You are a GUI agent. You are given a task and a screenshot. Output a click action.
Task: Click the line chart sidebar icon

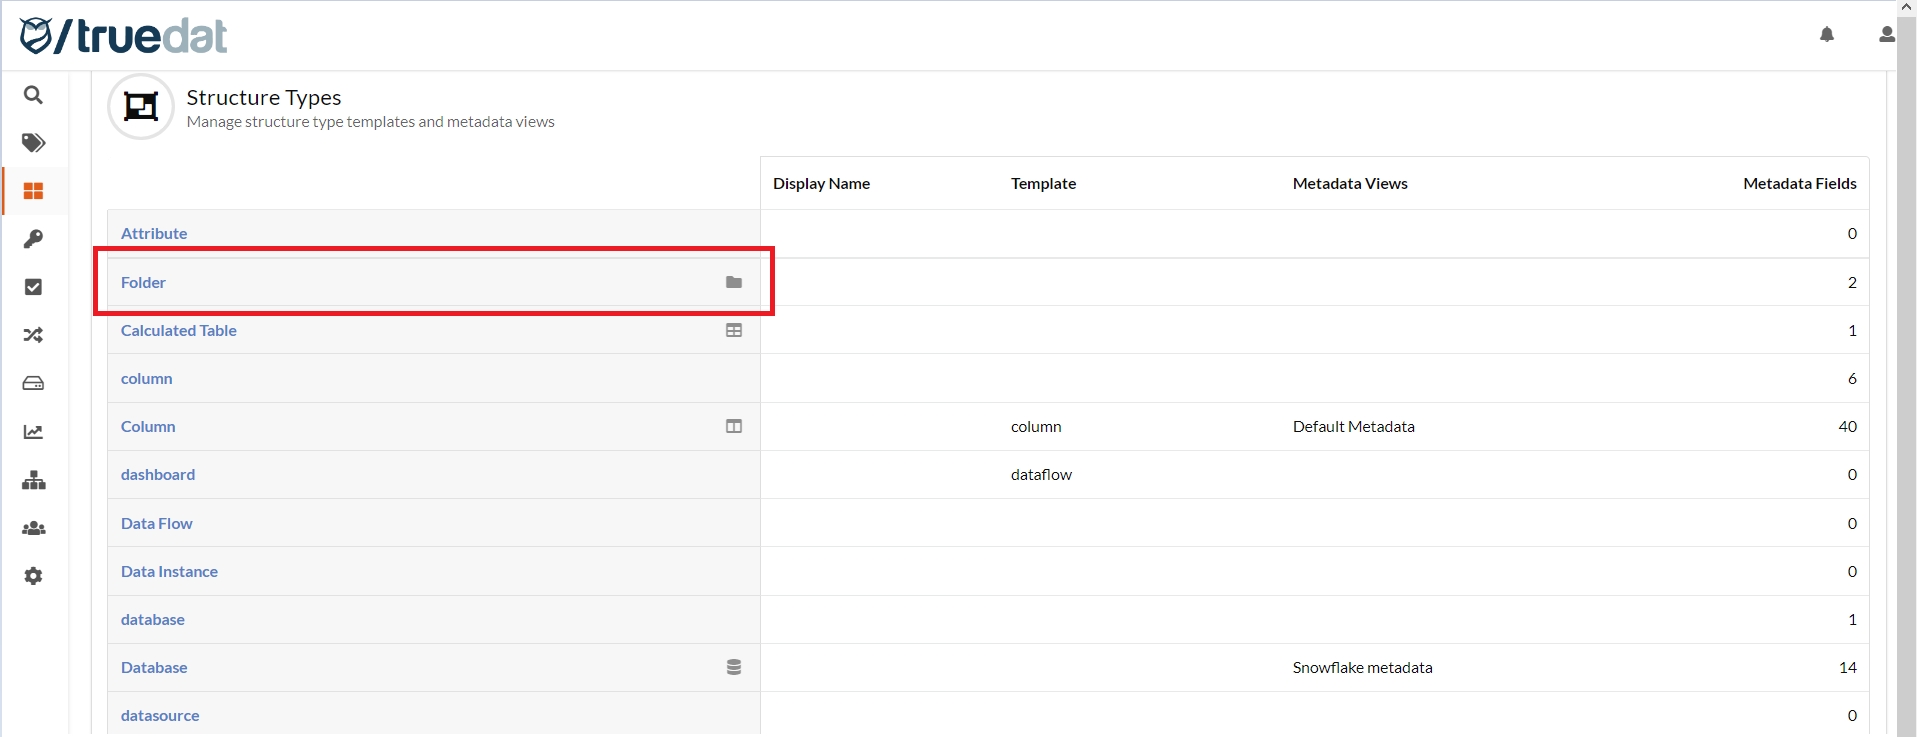(33, 432)
